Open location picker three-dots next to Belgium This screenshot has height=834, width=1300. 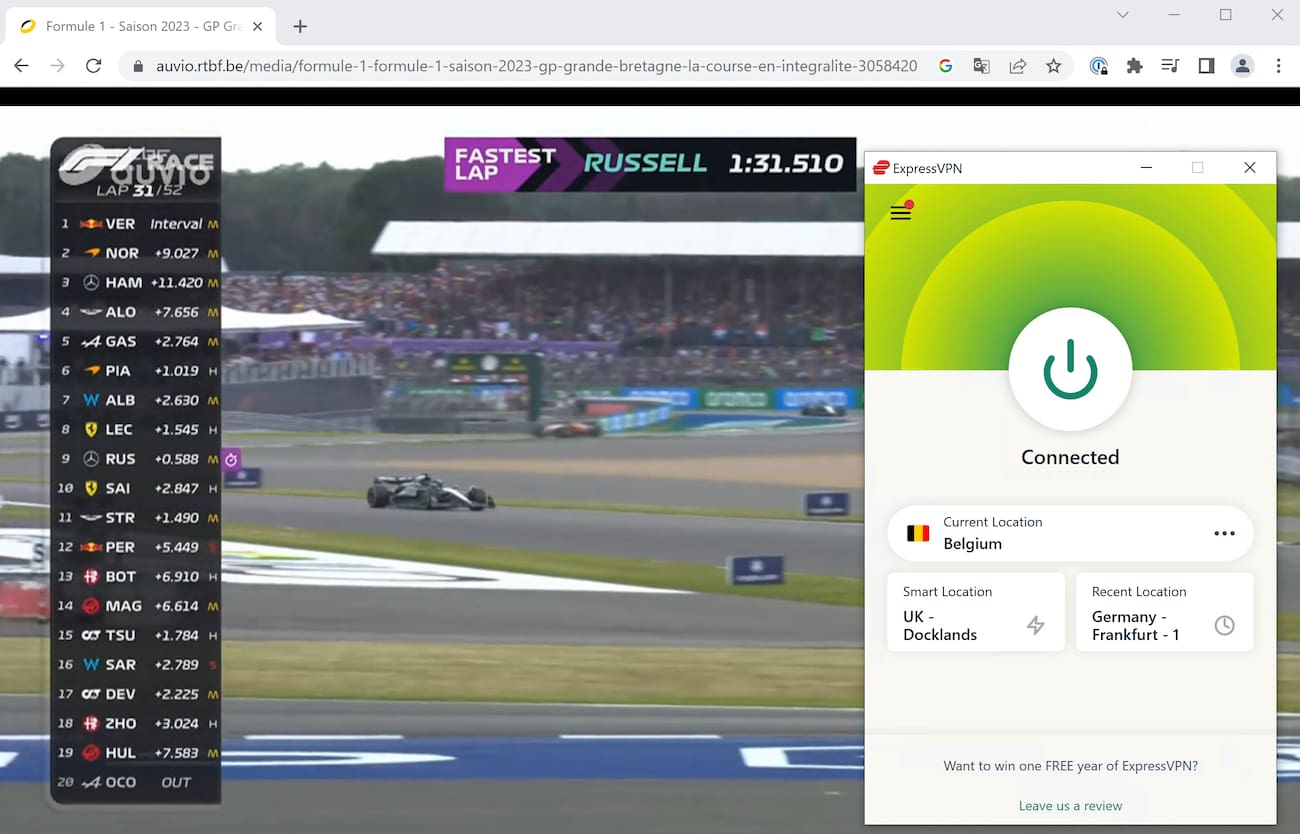pos(1224,533)
